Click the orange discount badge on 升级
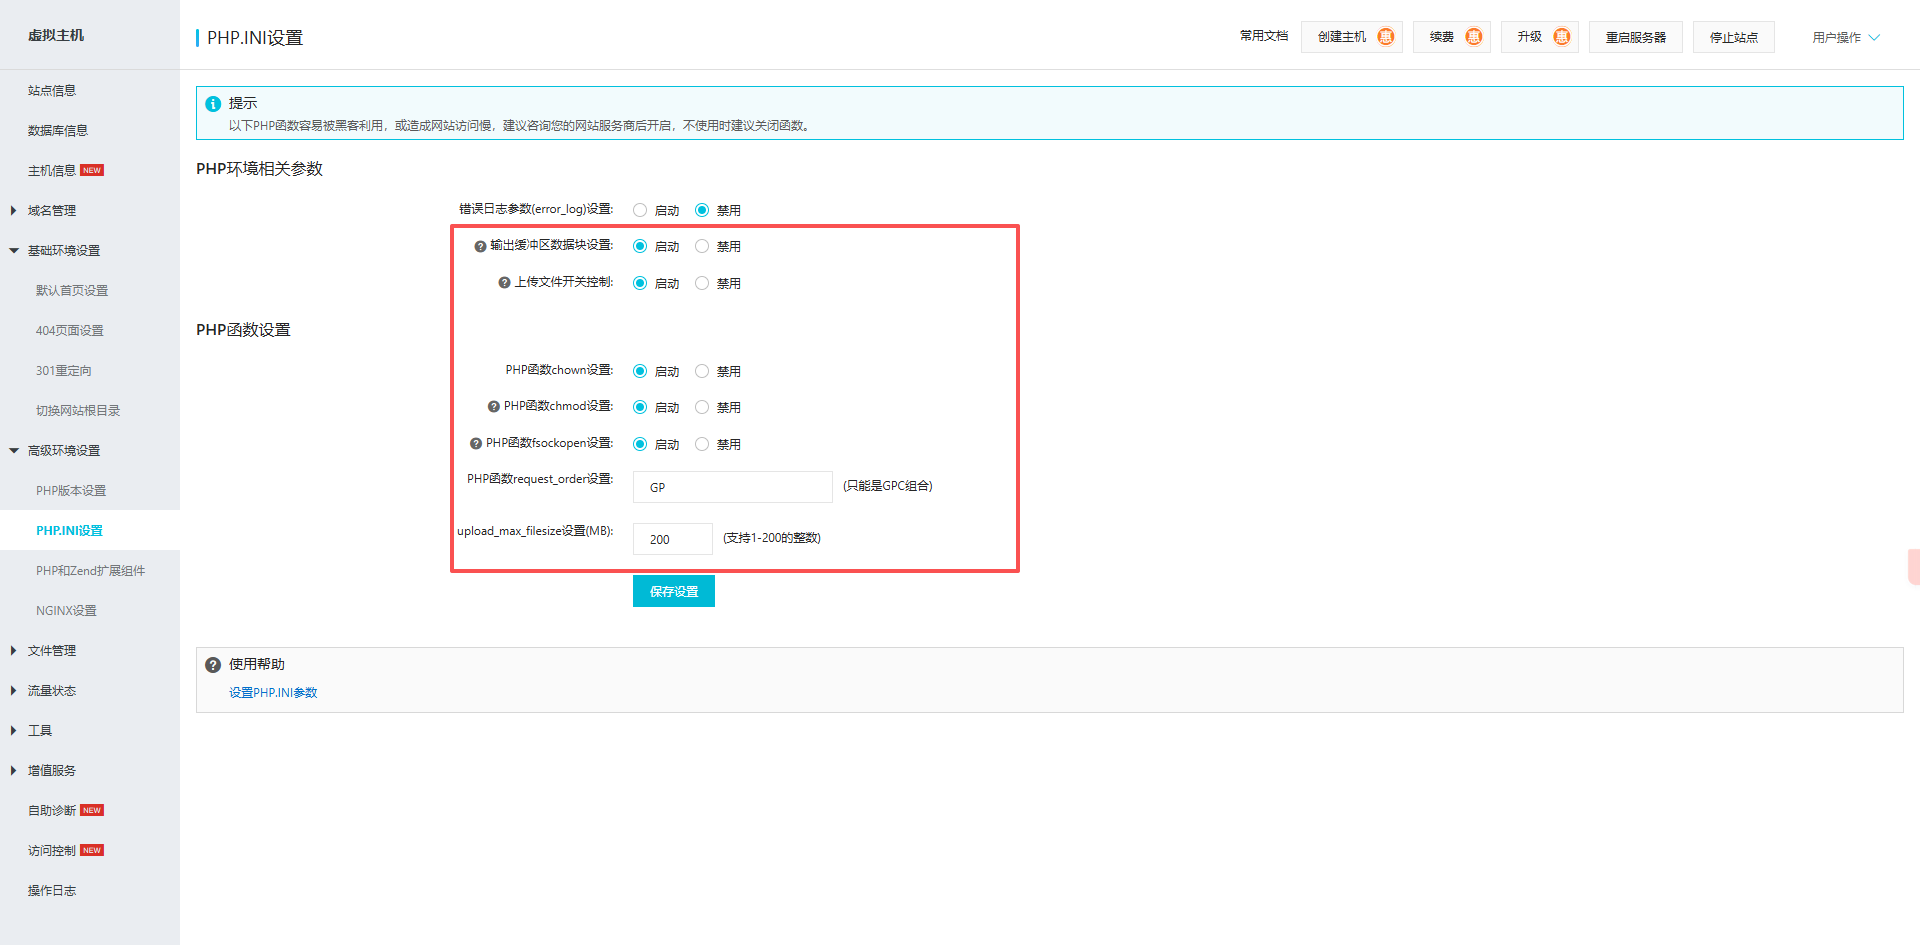Image resolution: width=1920 pixels, height=945 pixels. pyautogui.click(x=1561, y=37)
